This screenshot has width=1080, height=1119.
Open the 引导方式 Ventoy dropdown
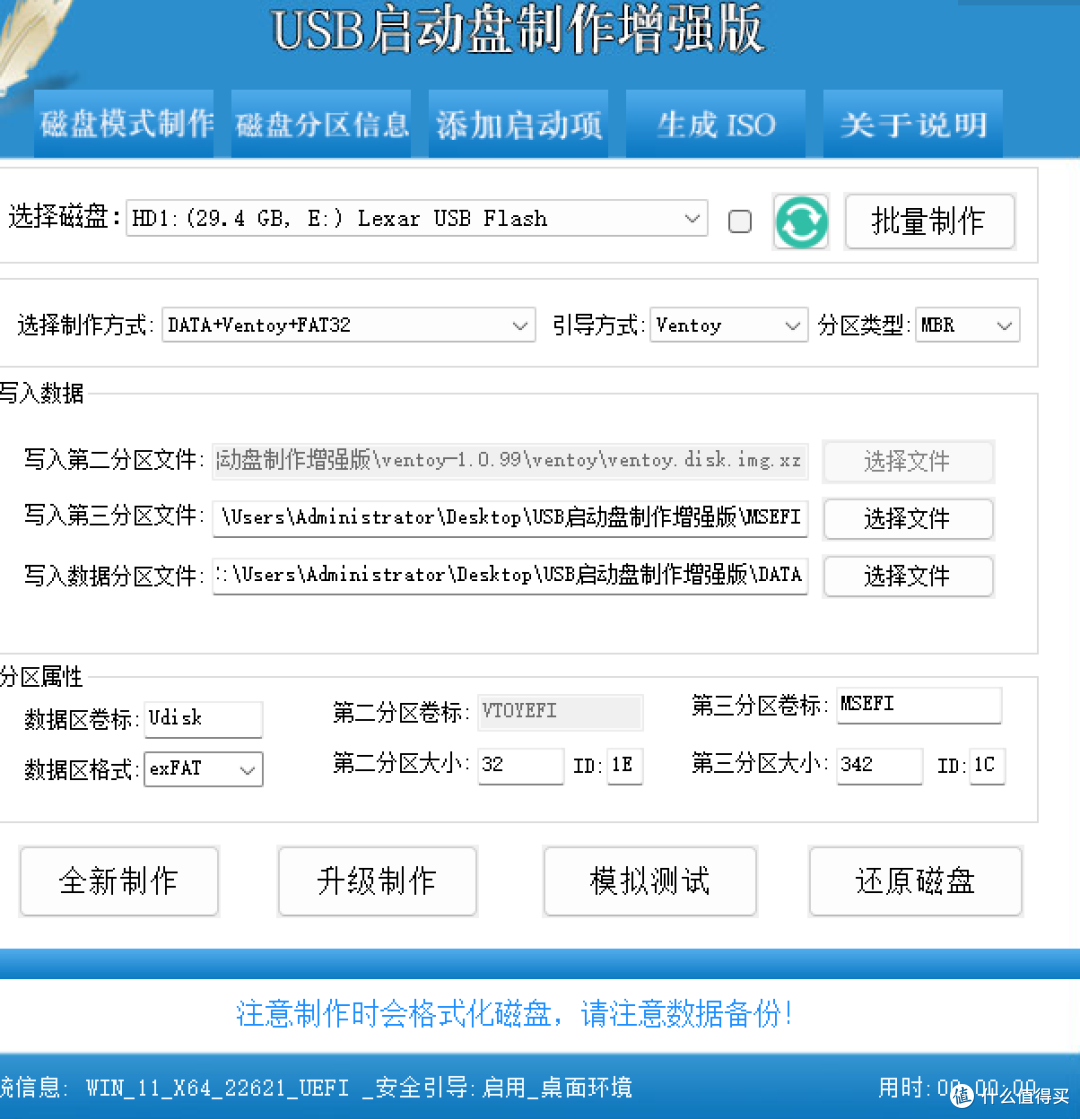pos(728,325)
